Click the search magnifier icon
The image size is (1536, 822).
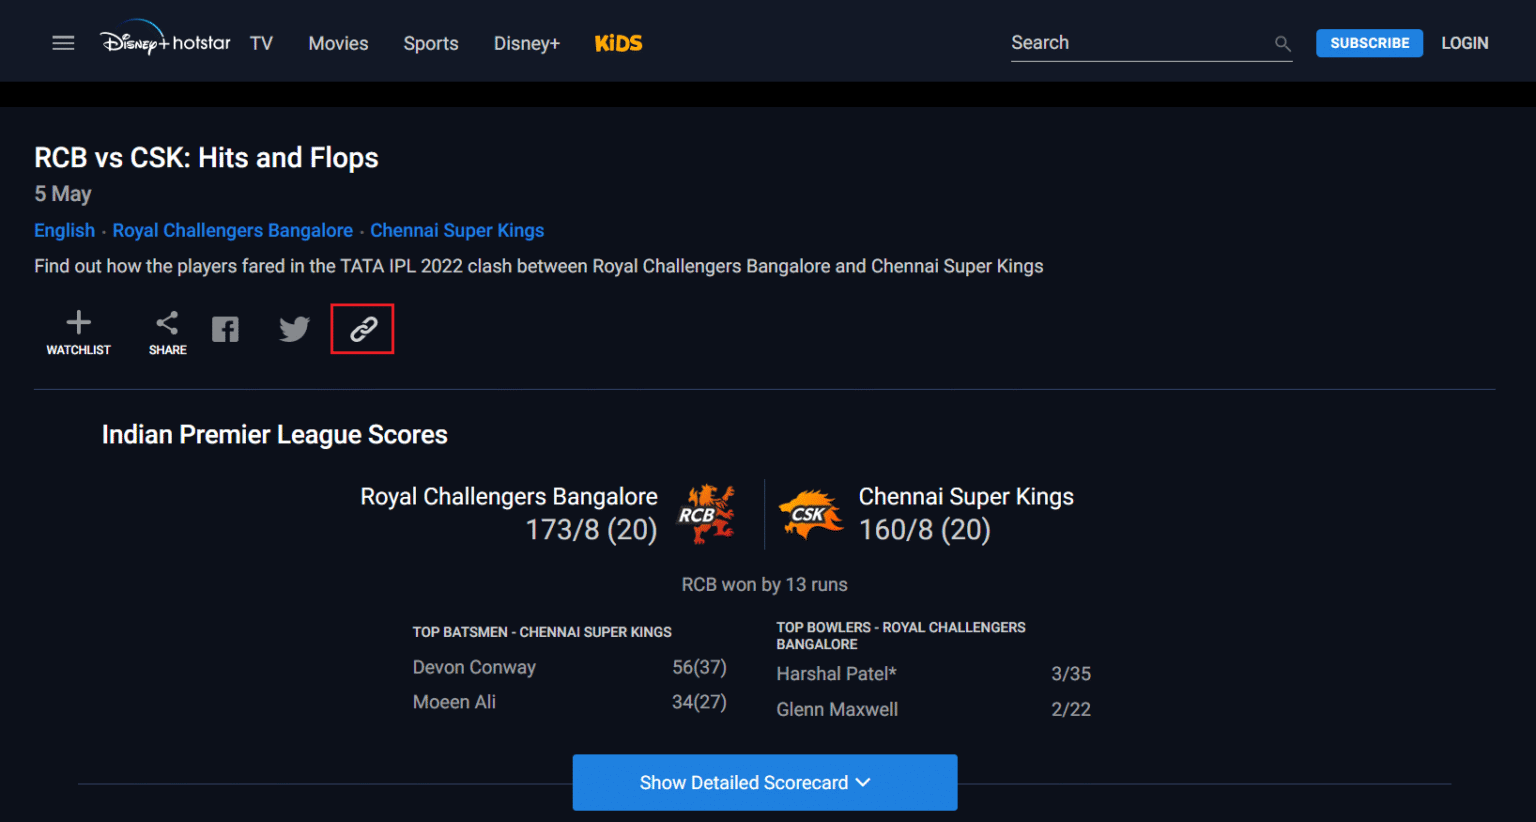click(x=1283, y=43)
